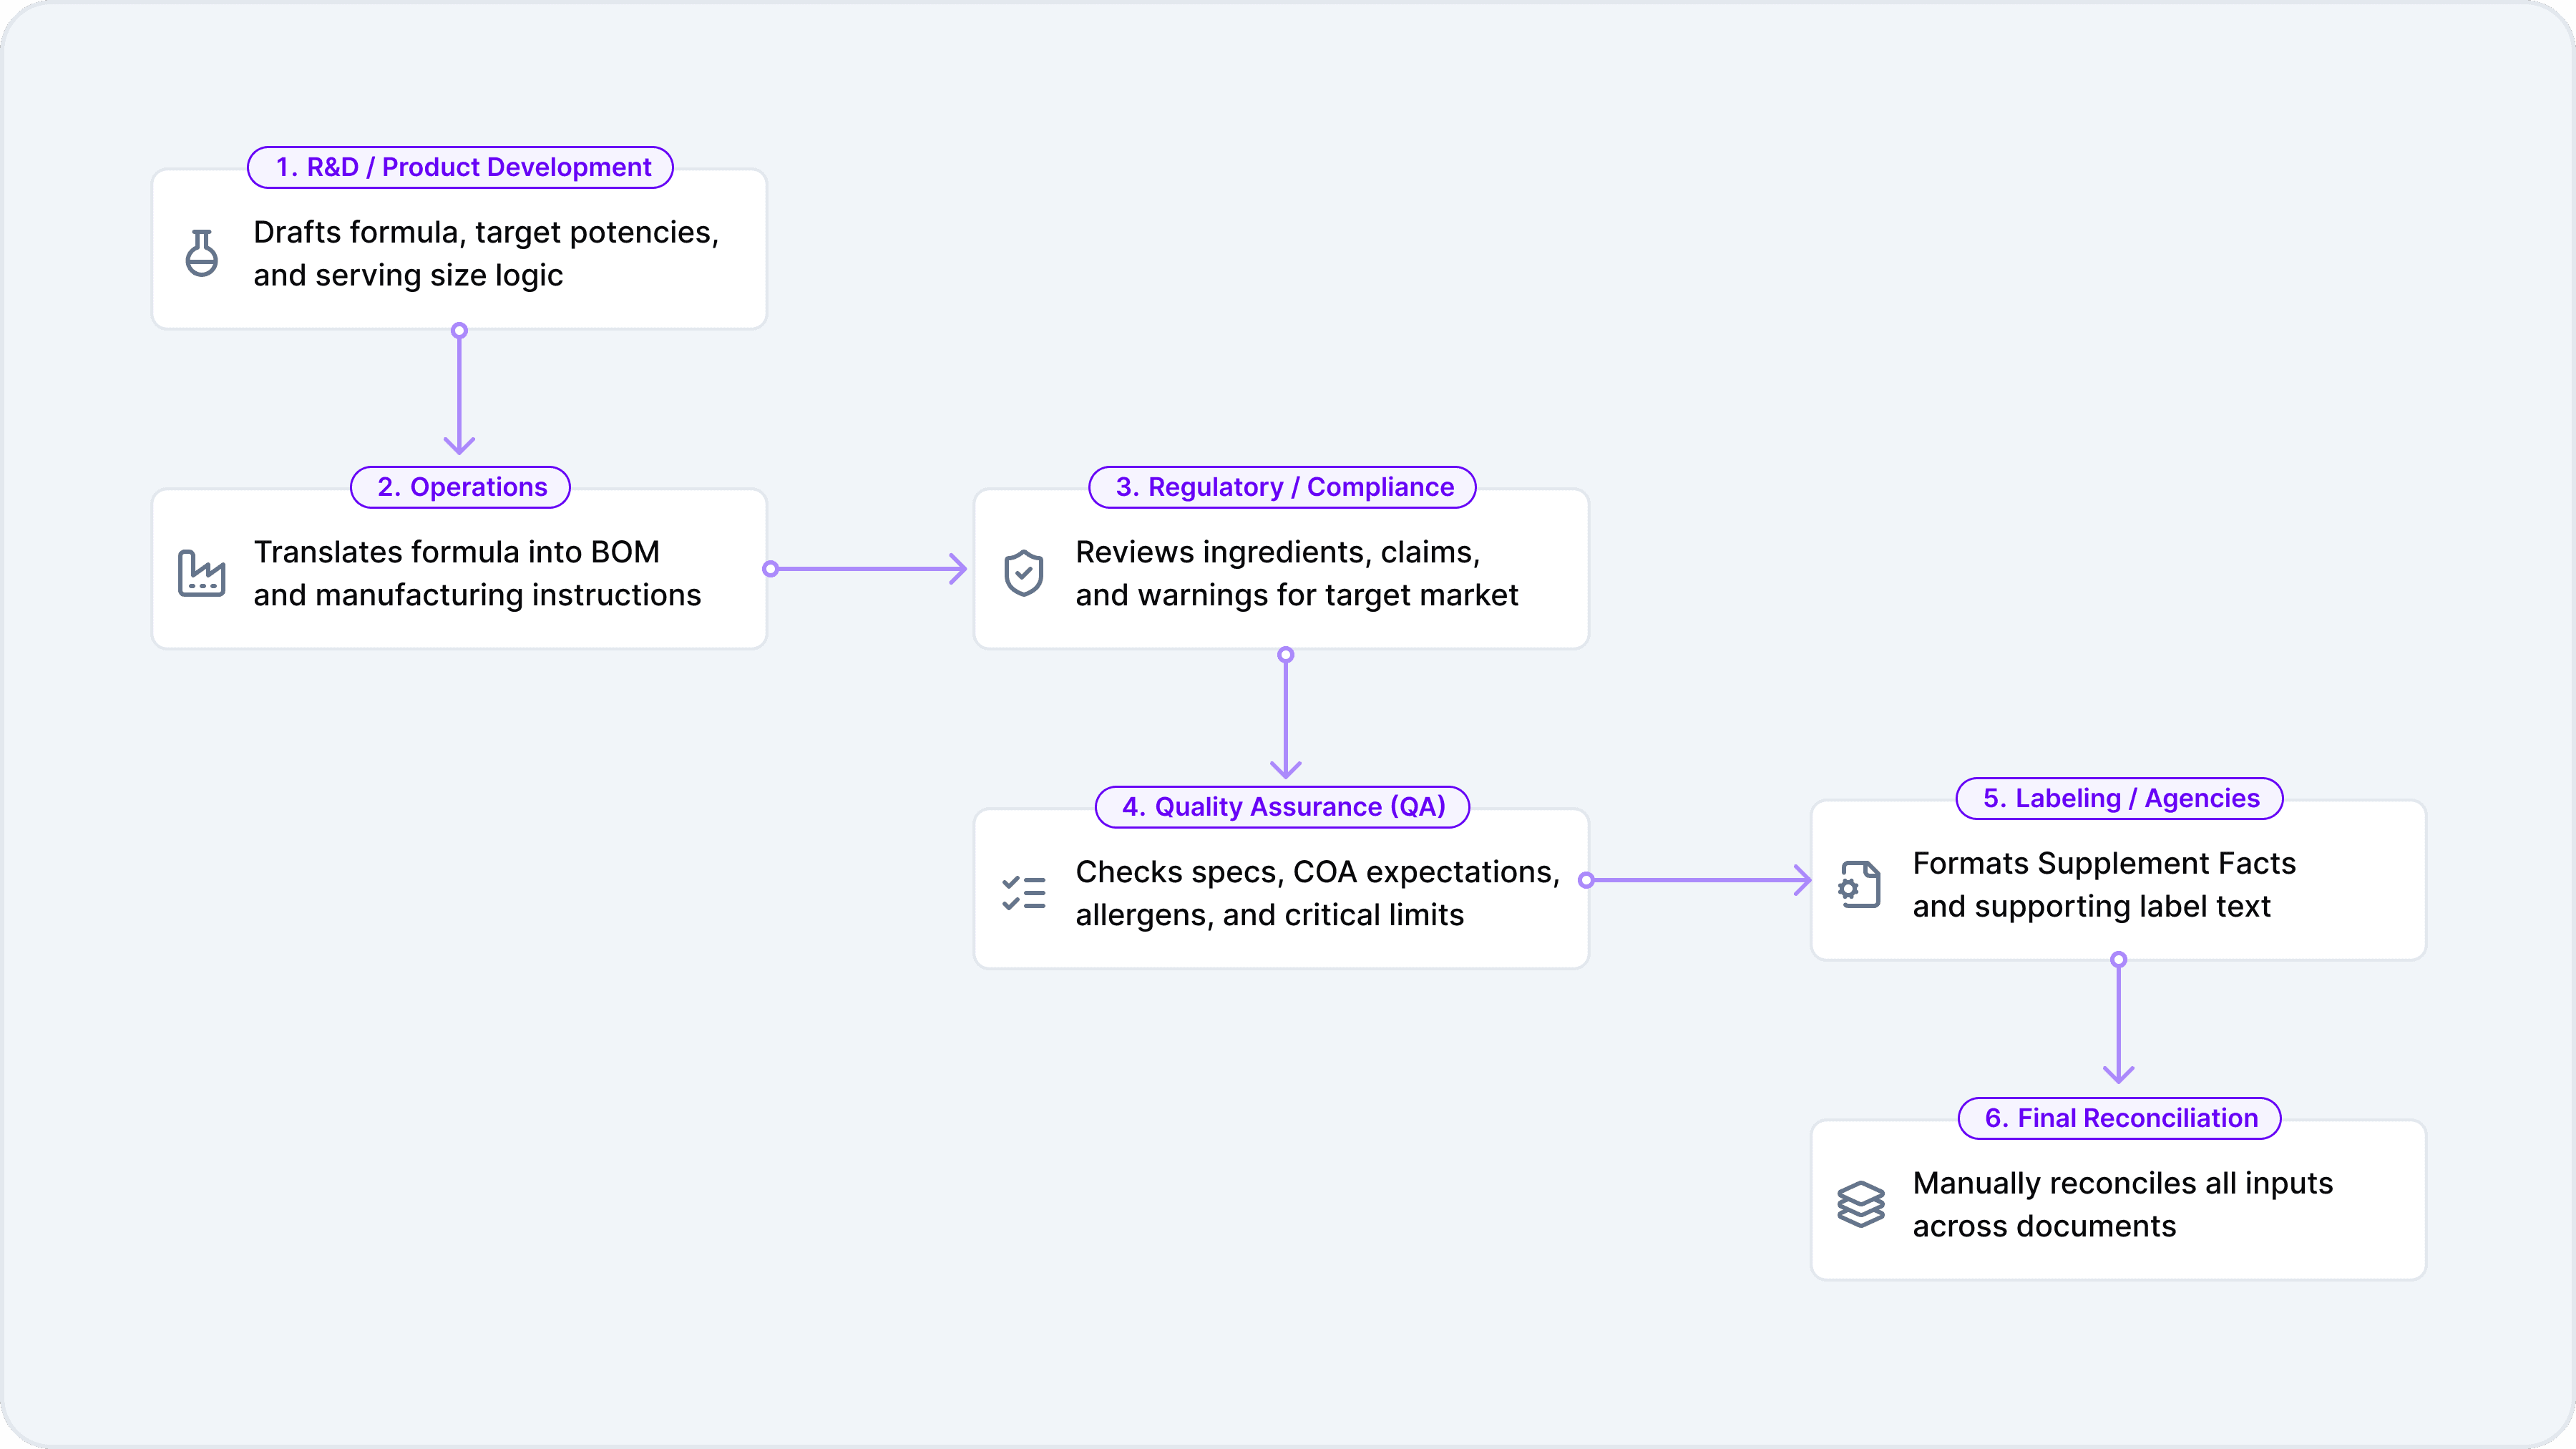2576x1449 pixels.
Task: Click the arrow from Operations to Regulatory
Action: click(868, 569)
